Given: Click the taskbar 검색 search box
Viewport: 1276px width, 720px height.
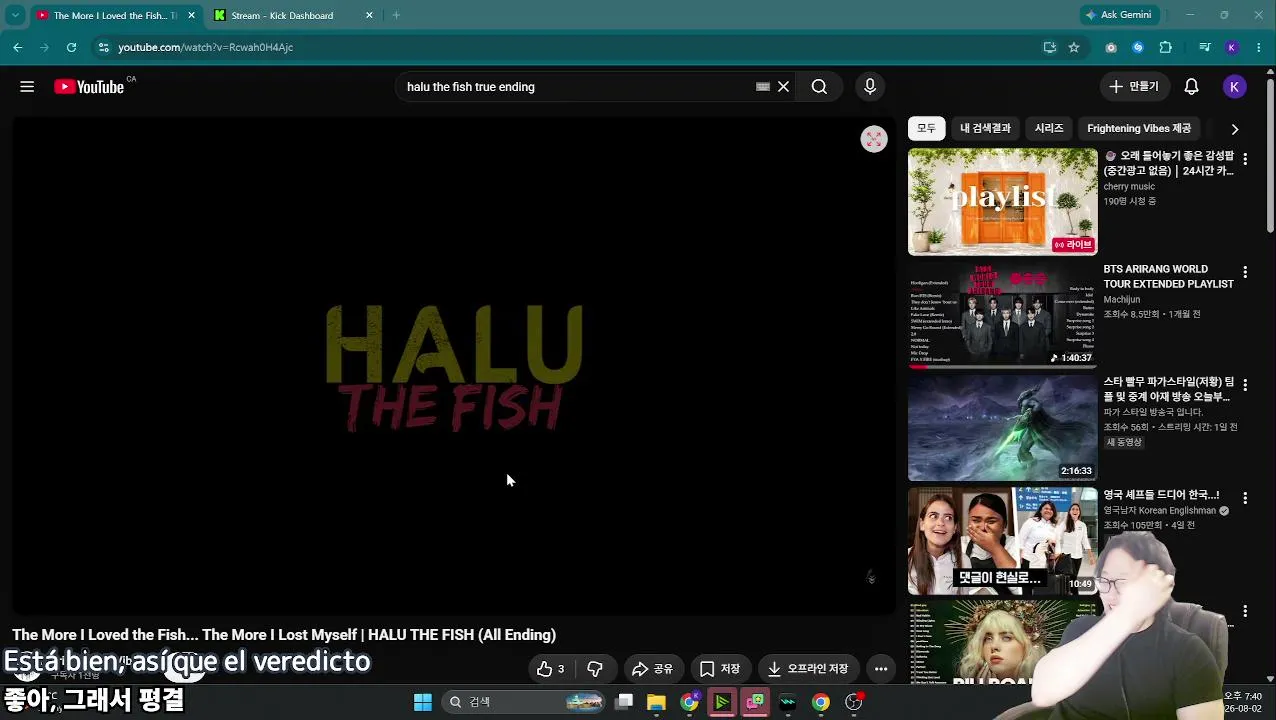Looking at the screenshot, I should coord(525,702).
